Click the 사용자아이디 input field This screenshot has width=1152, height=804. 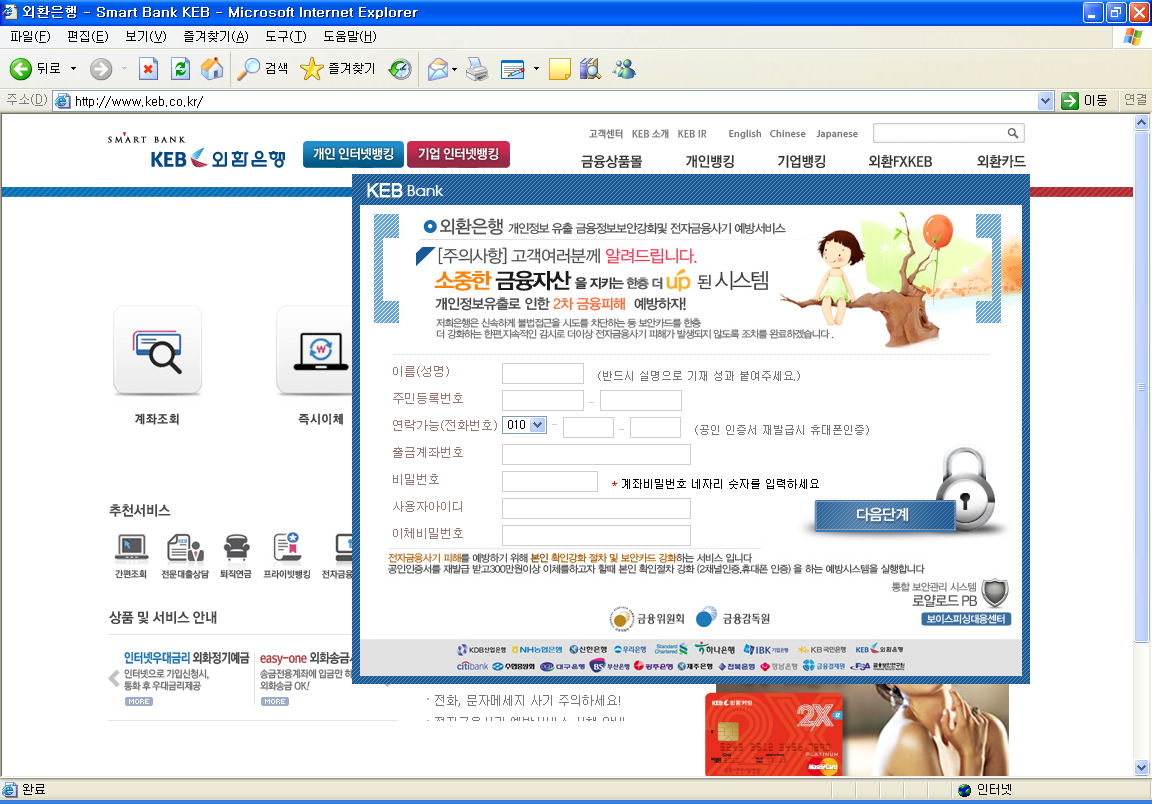tap(596, 509)
